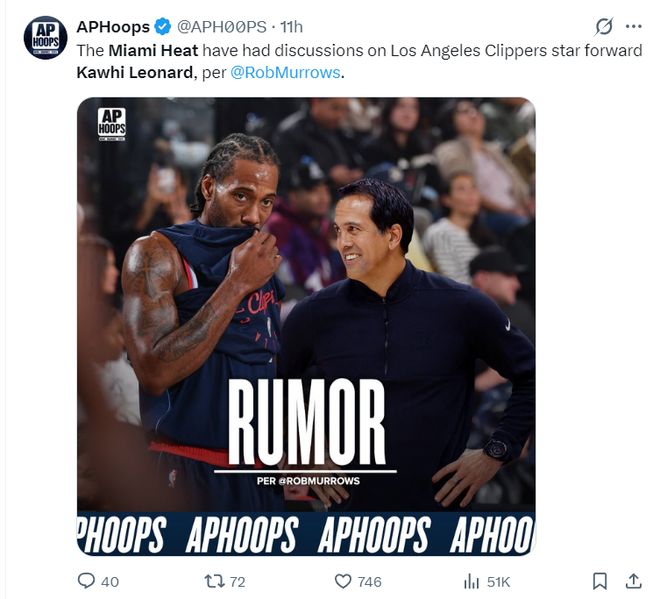Open the three-dot more options menu

tap(633, 27)
